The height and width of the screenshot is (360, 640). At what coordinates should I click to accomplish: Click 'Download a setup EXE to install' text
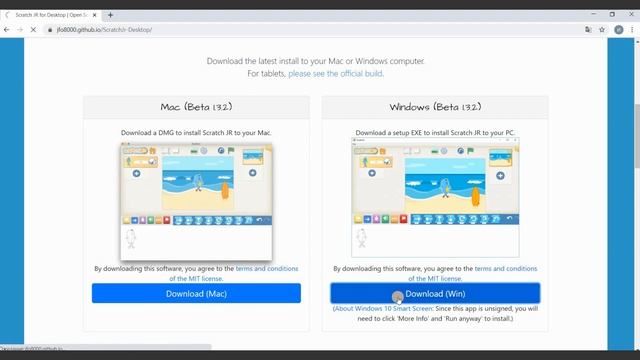tap(435, 133)
